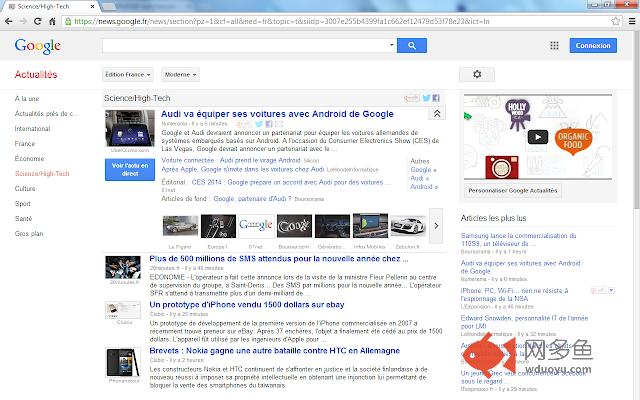This screenshot has height=400, width=640.
Task: Open the Google, partenaire d'Audi link
Action: 252,199
